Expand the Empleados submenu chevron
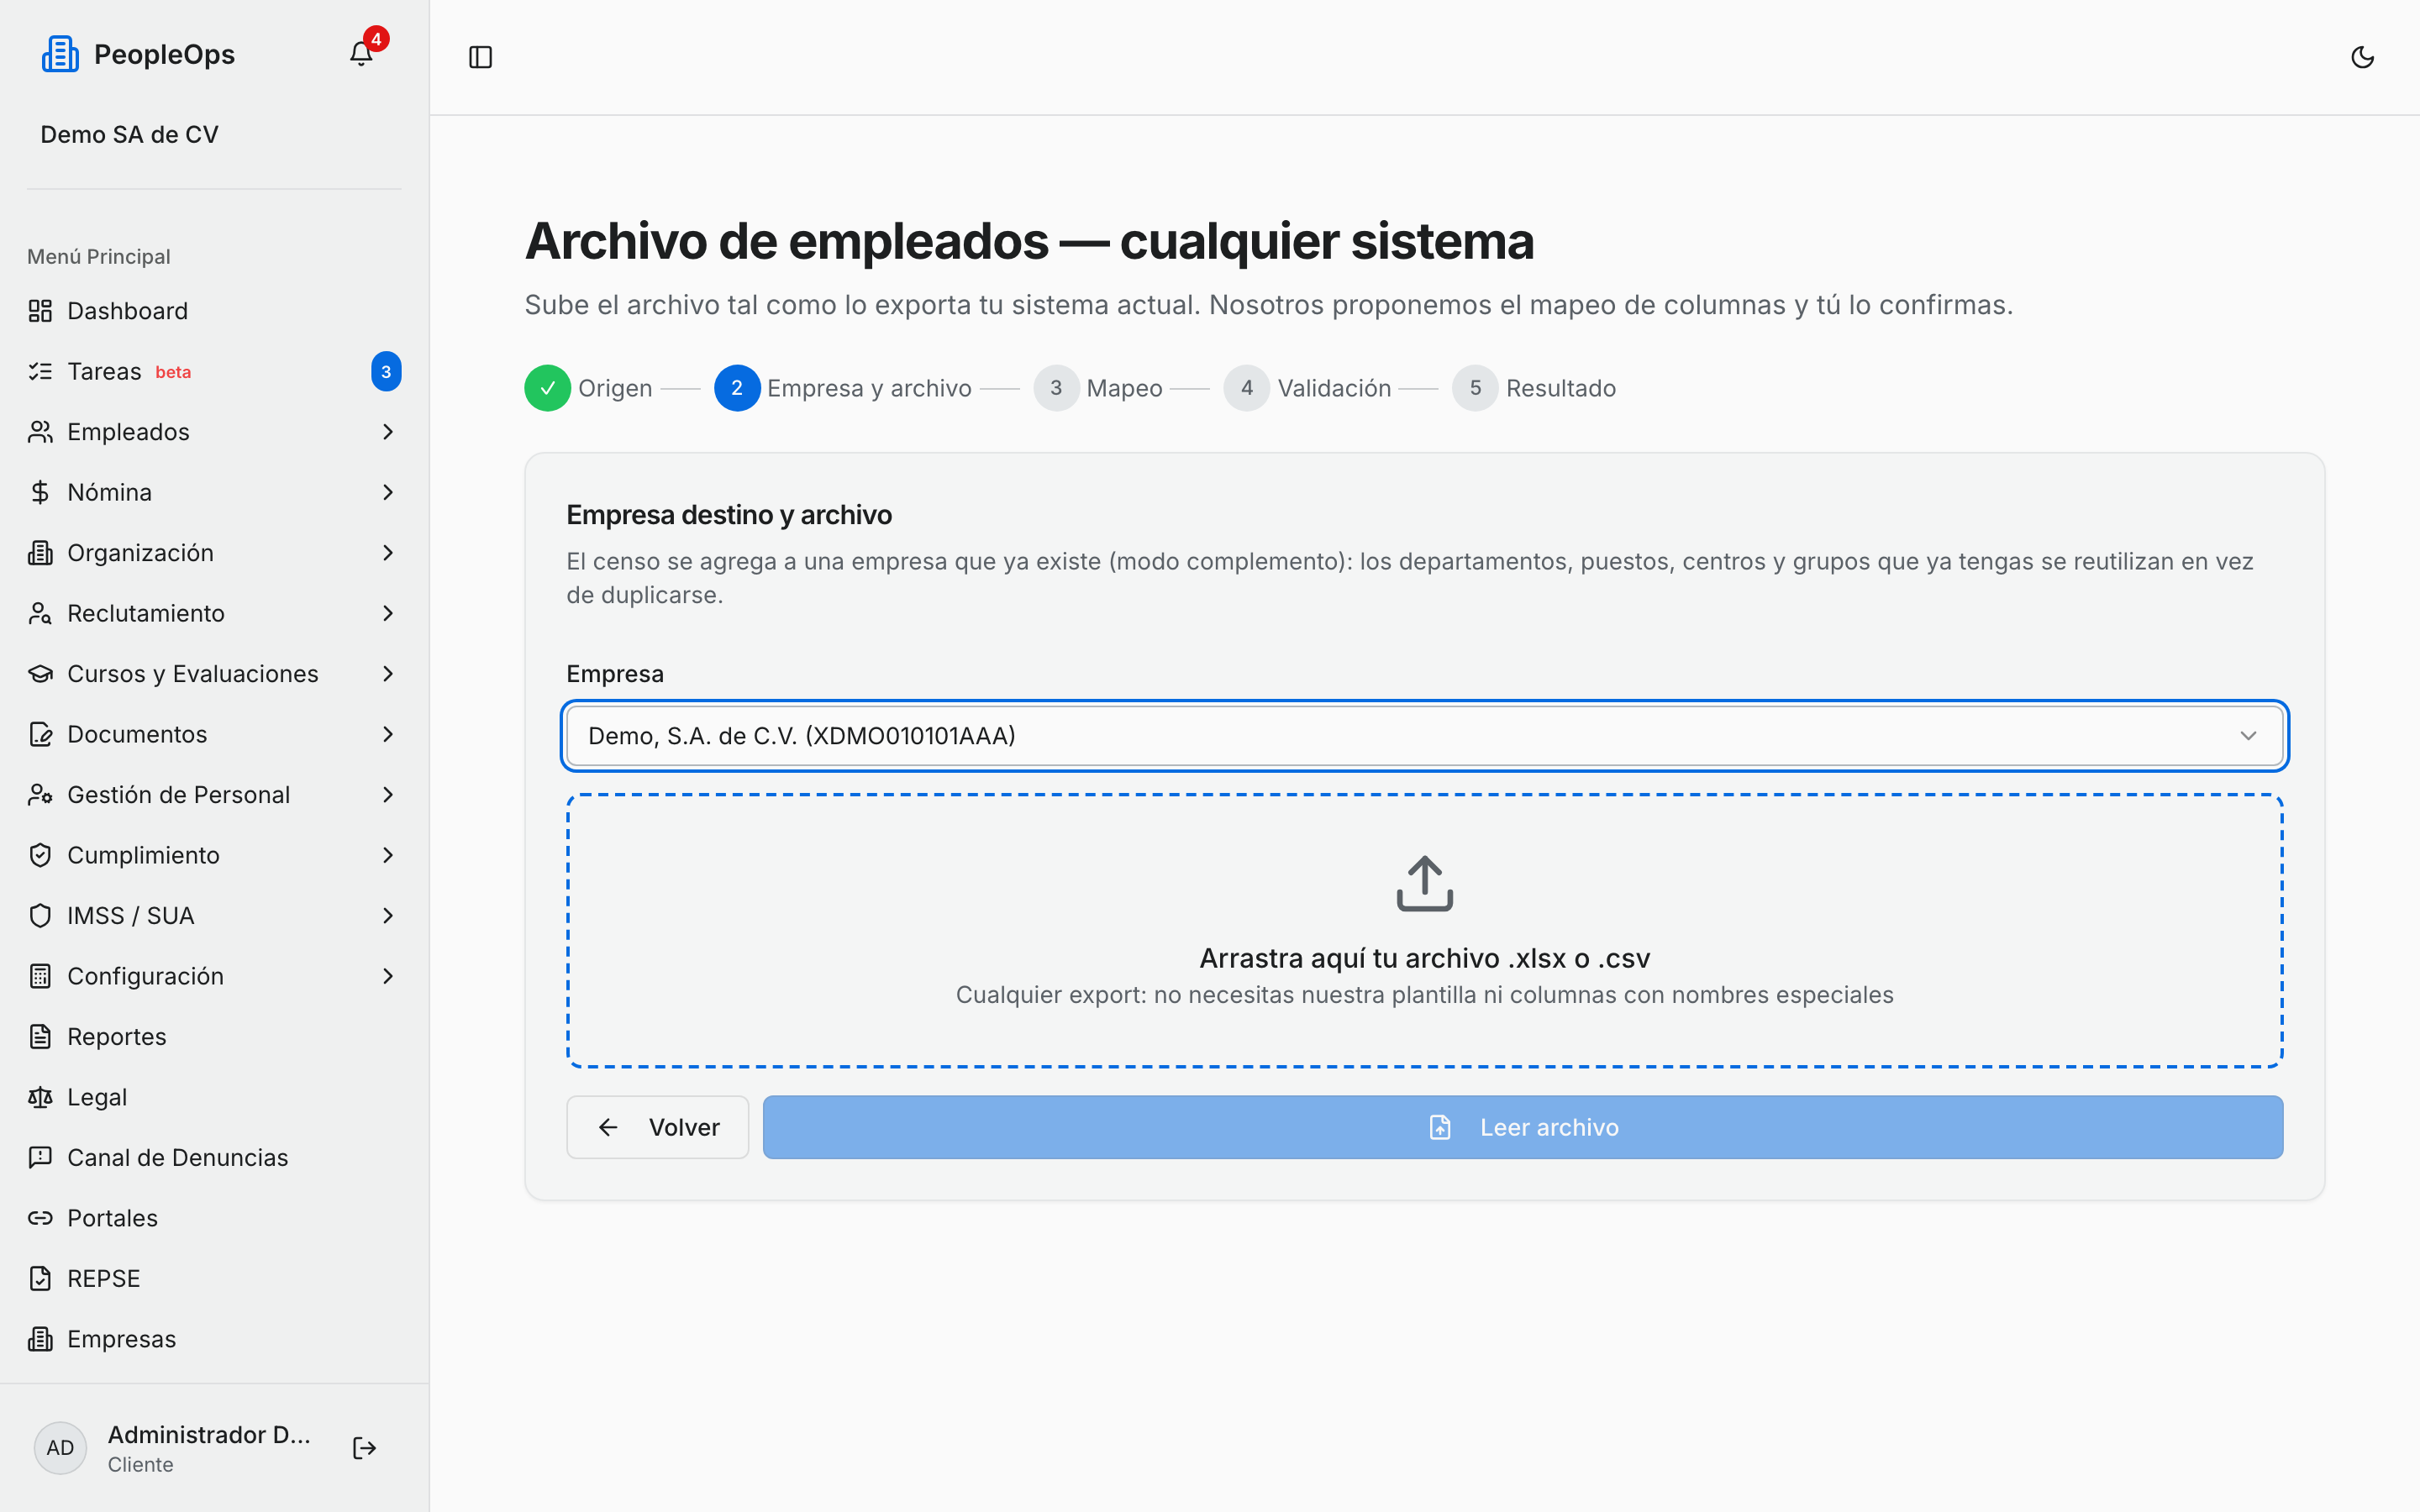The image size is (2420, 1512). 388,432
